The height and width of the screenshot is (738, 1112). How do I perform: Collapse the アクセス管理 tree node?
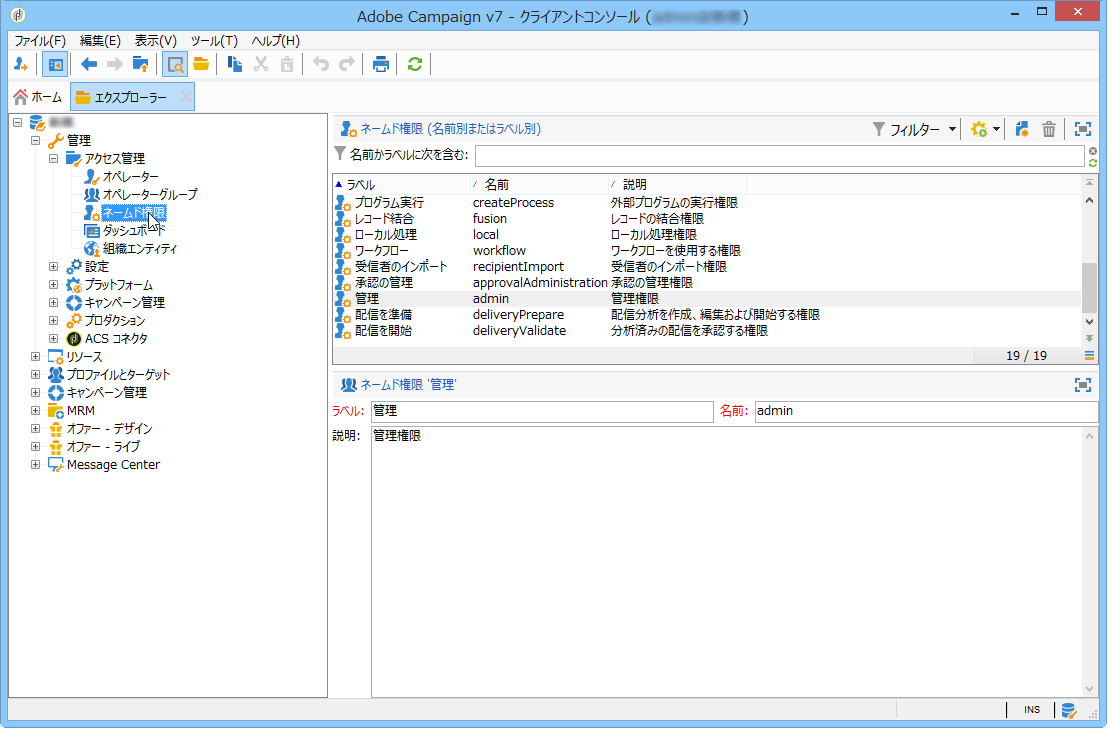pyautogui.click(x=53, y=158)
